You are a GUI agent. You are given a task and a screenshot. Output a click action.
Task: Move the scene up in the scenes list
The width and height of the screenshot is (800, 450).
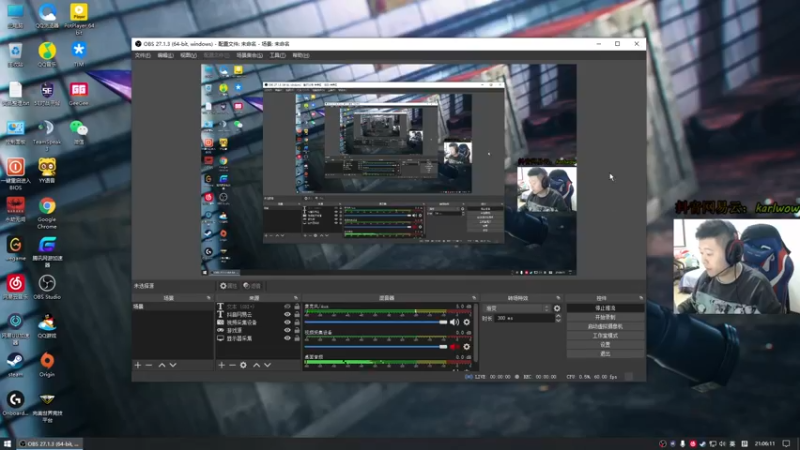pos(162,365)
